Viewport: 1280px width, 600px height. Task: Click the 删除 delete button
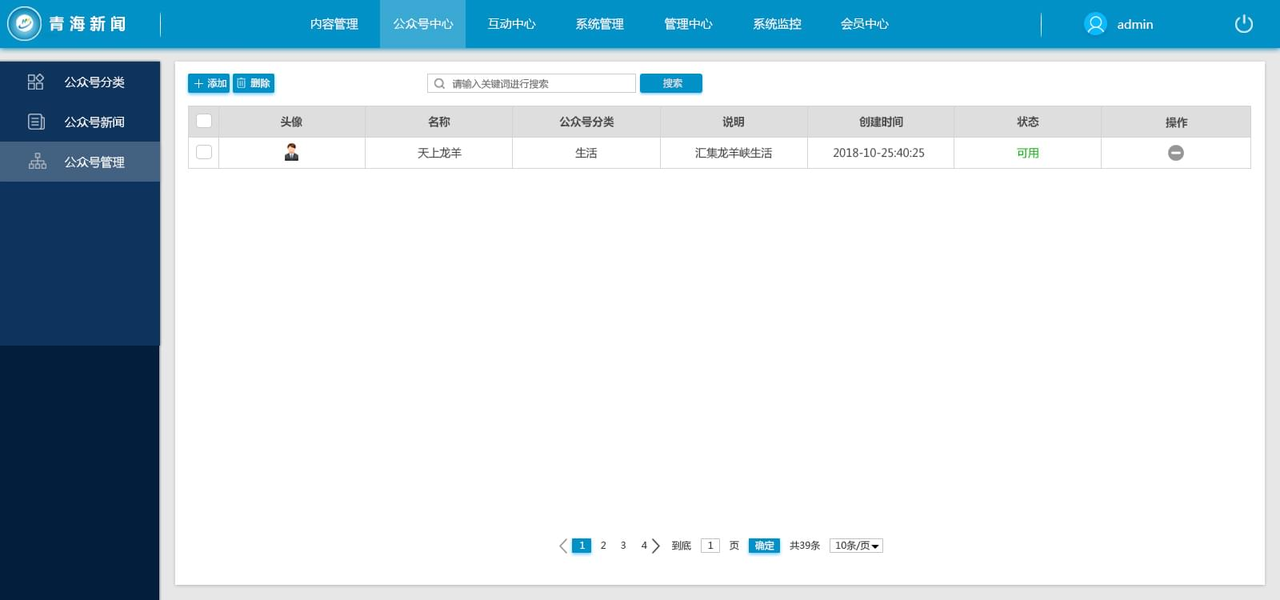point(254,84)
